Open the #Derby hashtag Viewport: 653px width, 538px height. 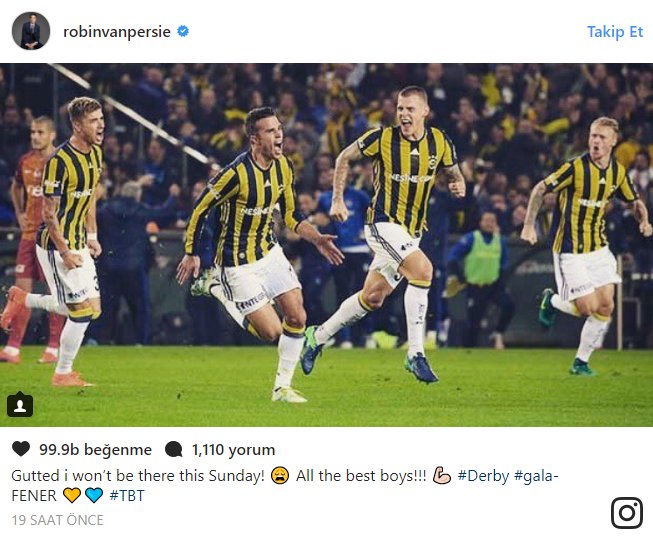[x=483, y=476]
